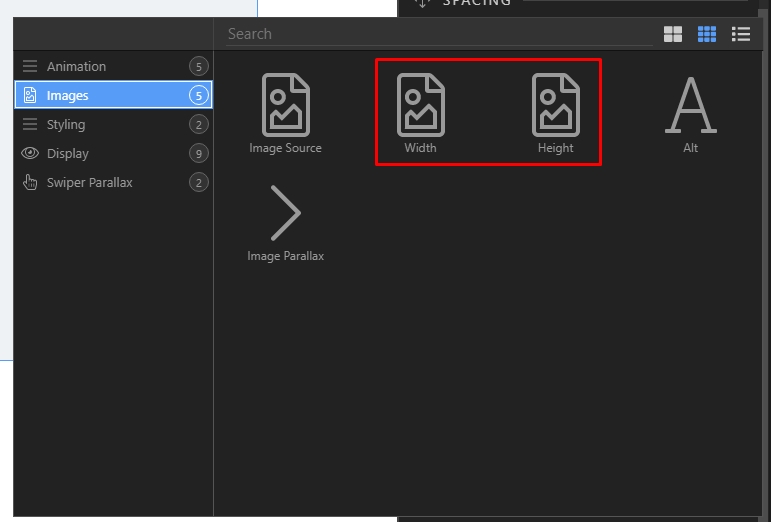Click the Search input field
This screenshot has width=771, height=522.
439,34
